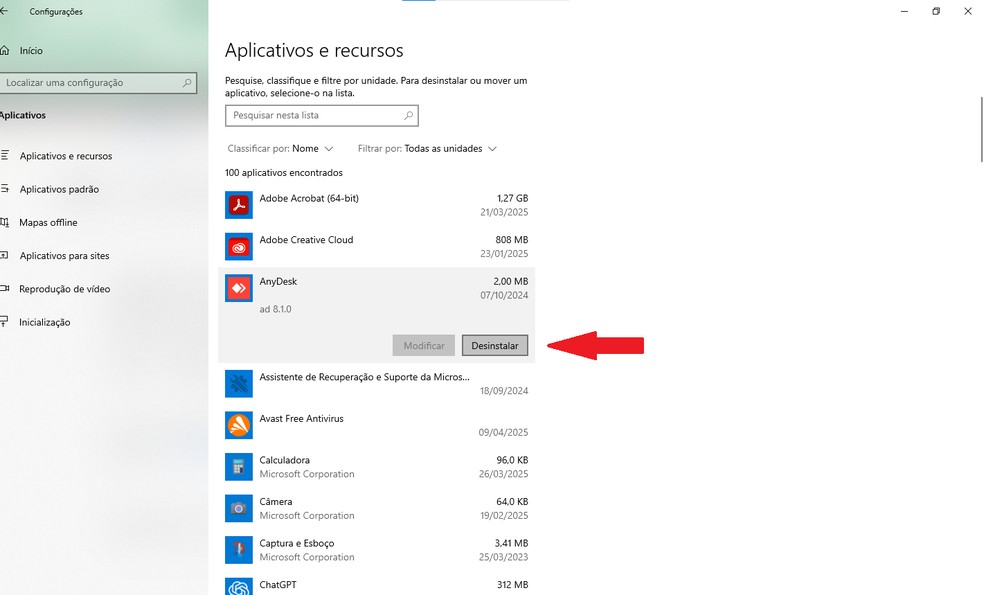Go to Início settings home
This screenshot has height=595, width=984.
[x=31, y=51]
